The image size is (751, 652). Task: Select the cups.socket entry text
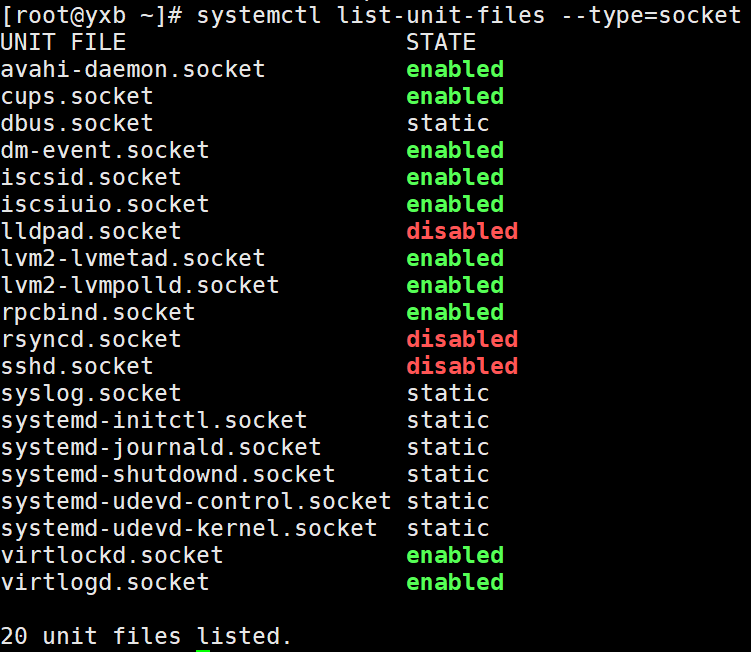pyautogui.click(x=77, y=96)
